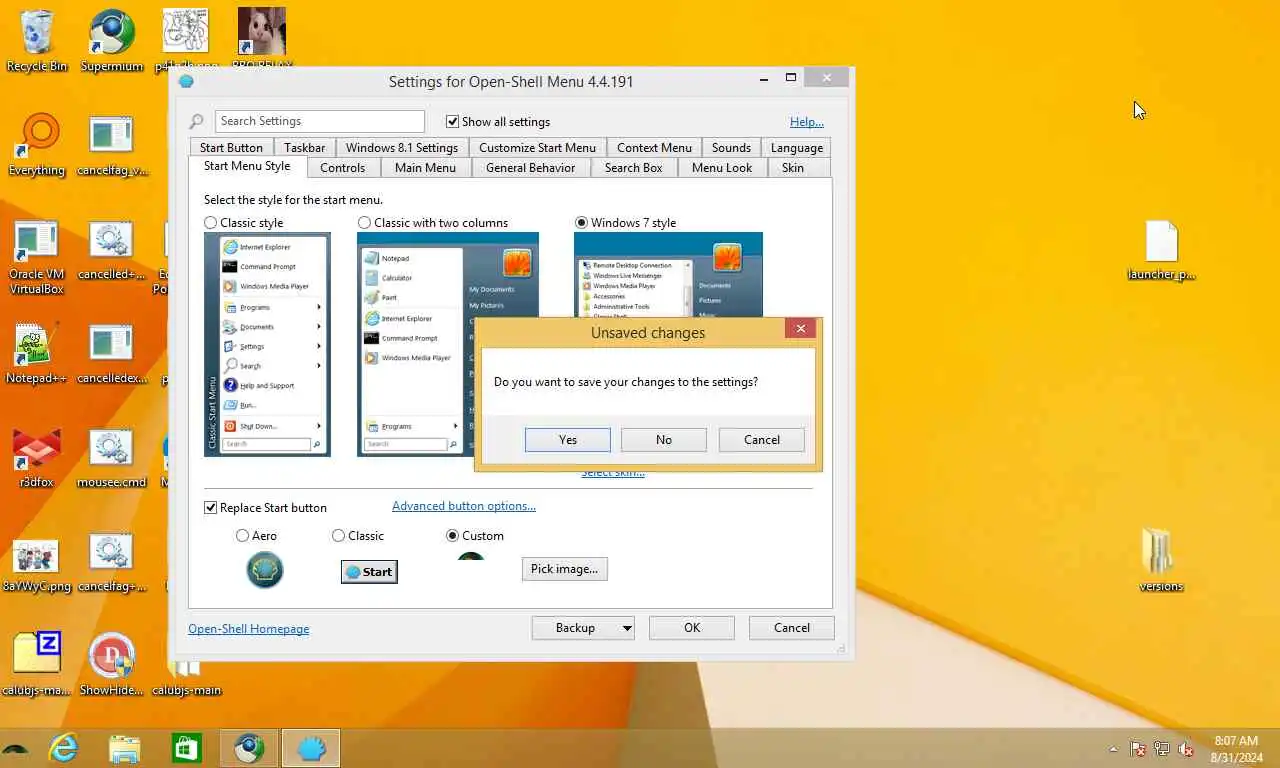Open File Explorer from the taskbar
Image resolution: width=1280 pixels, height=768 pixels.
pos(125,748)
